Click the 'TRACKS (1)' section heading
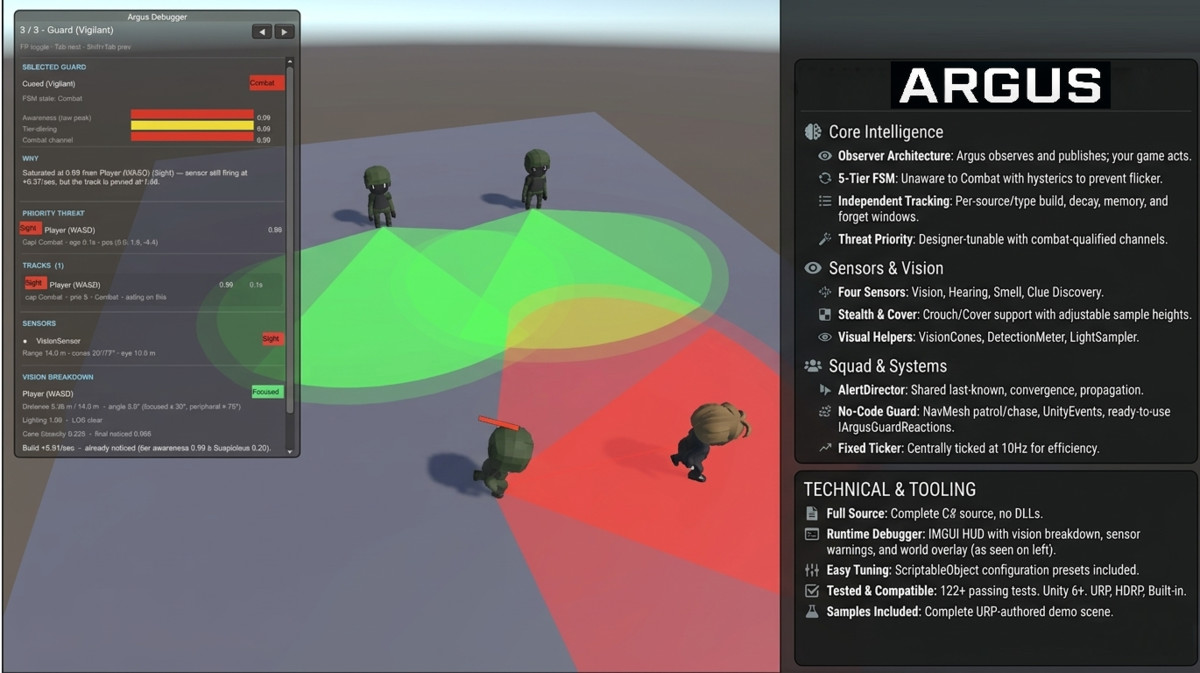Screen dimensions: 1200x673 (43, 265)
